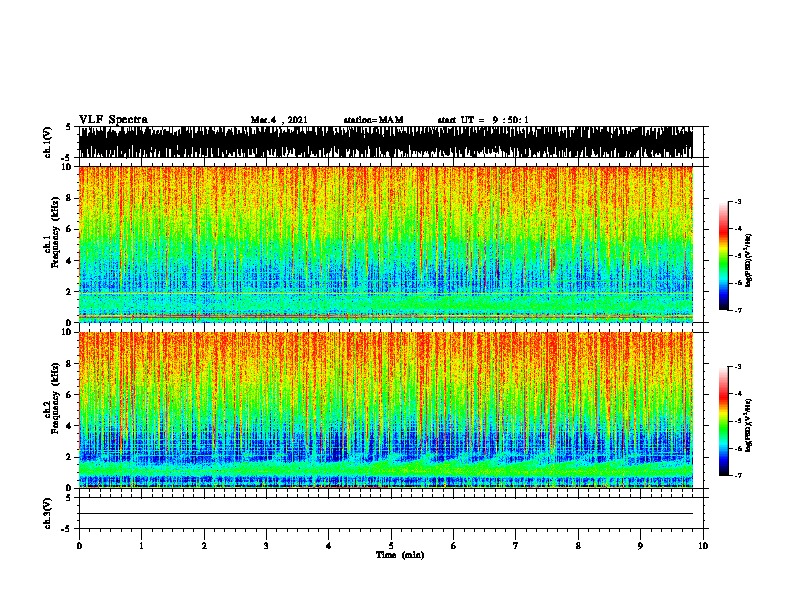Image resolution: width=792 pixels, height=612 pixels.
Task: Click the "start UT = 9 :50: 1" text
Action: 483,120
